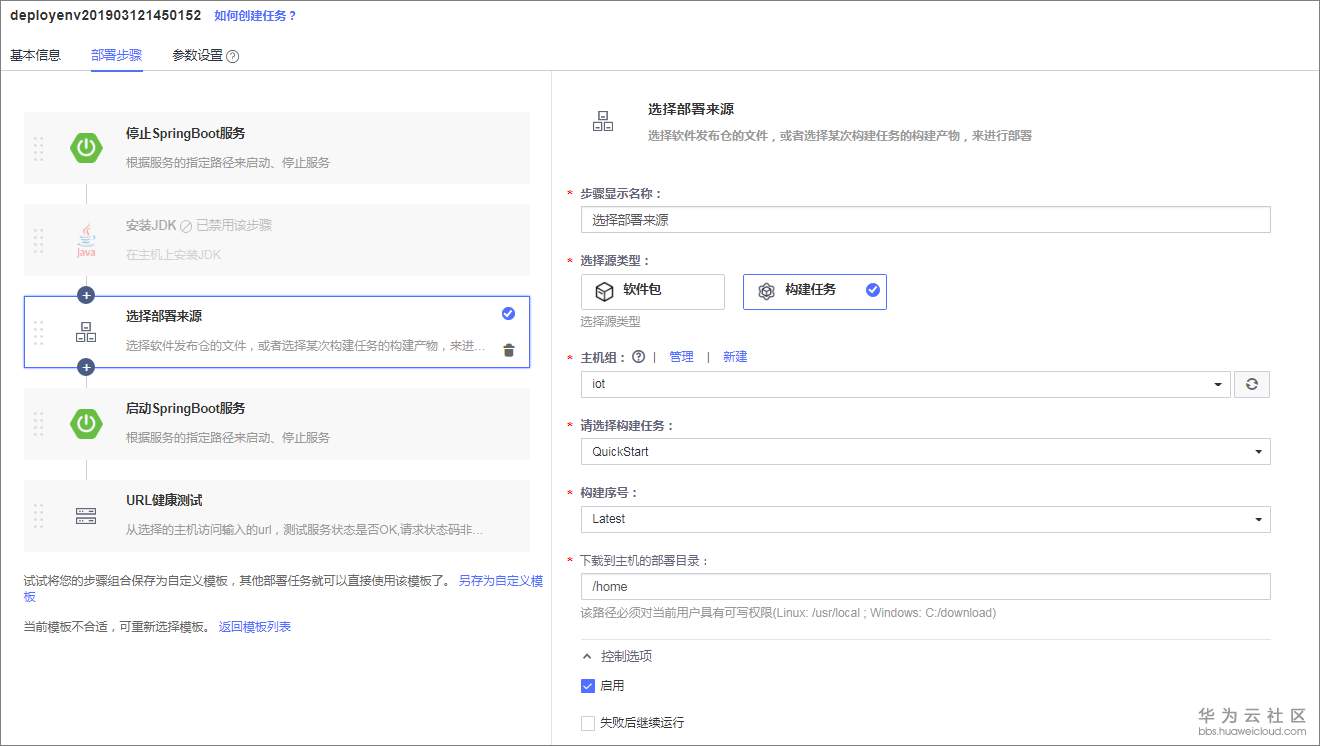Collapse the 控制选项 section
Viewport: 1320px width, 746px height.
[618, 656]
